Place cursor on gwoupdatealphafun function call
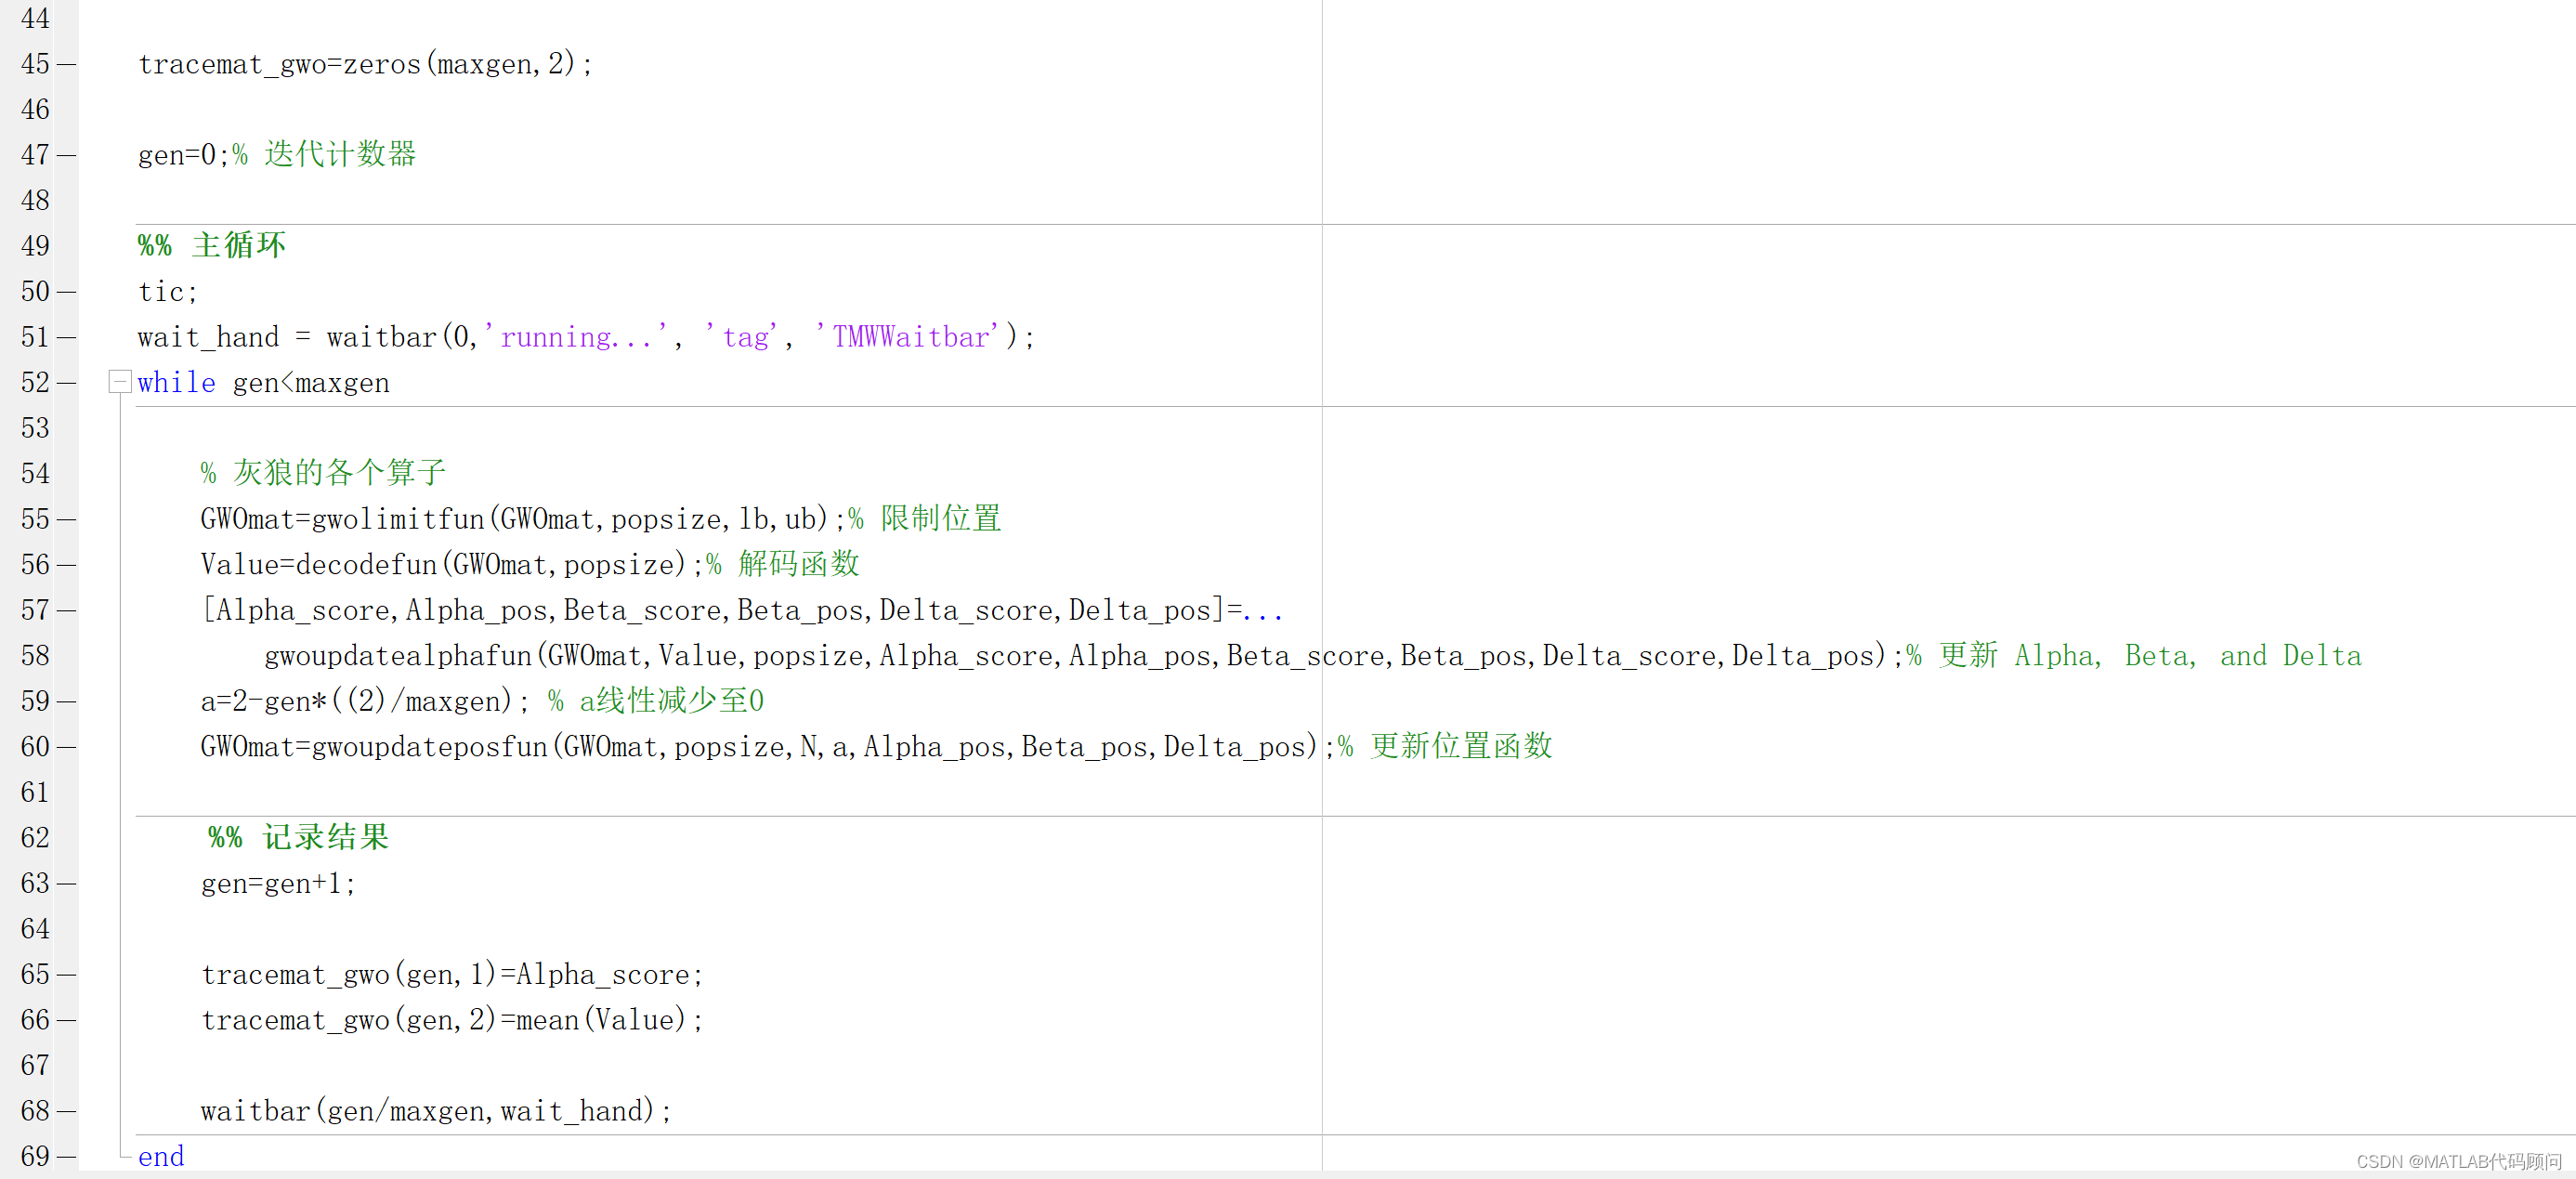This screenshot has height=1179, width=2576. (x=398, y=656)
